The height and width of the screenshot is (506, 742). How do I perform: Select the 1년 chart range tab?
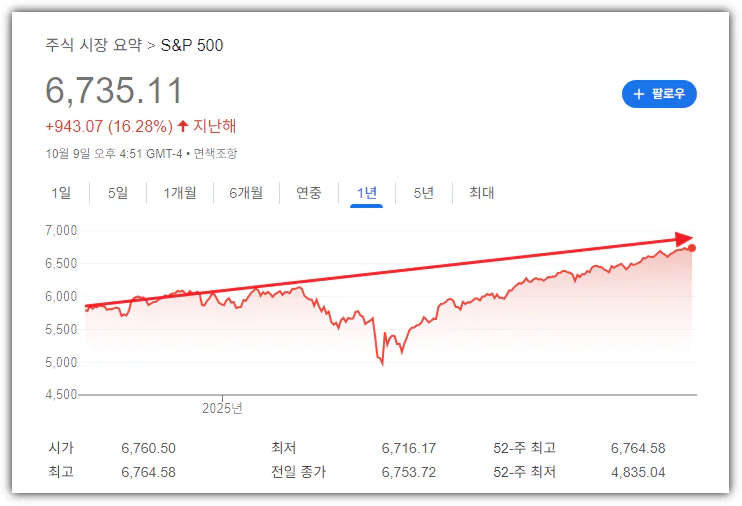tap(366, 193)
